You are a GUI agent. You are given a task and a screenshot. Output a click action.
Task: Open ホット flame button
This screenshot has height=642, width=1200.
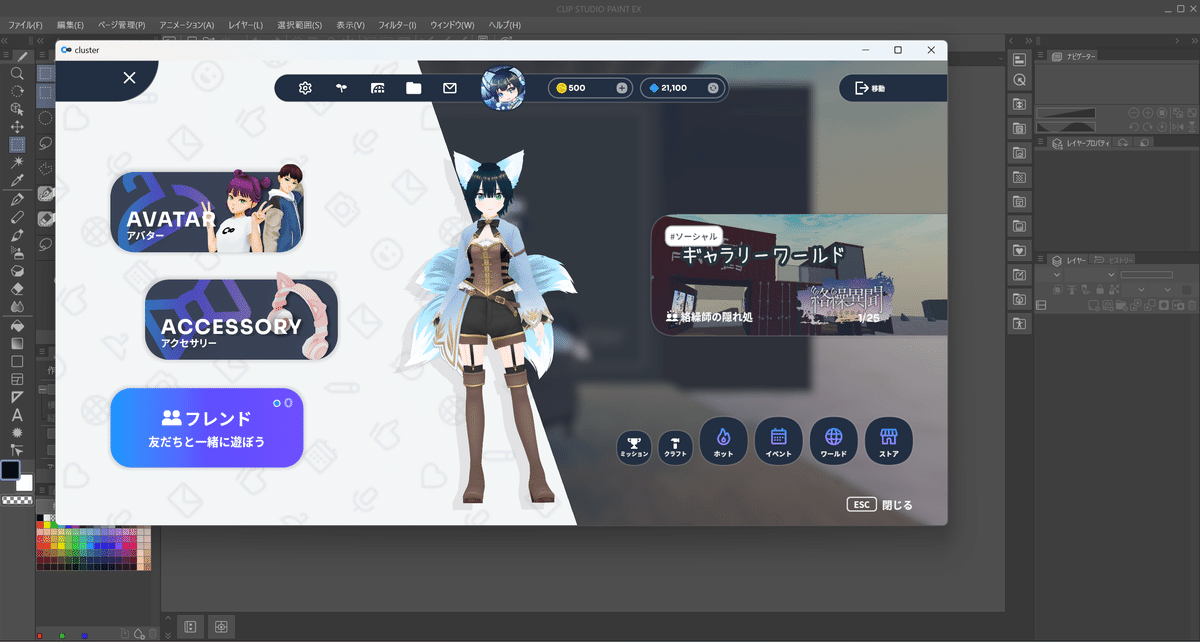pos(724,442)
